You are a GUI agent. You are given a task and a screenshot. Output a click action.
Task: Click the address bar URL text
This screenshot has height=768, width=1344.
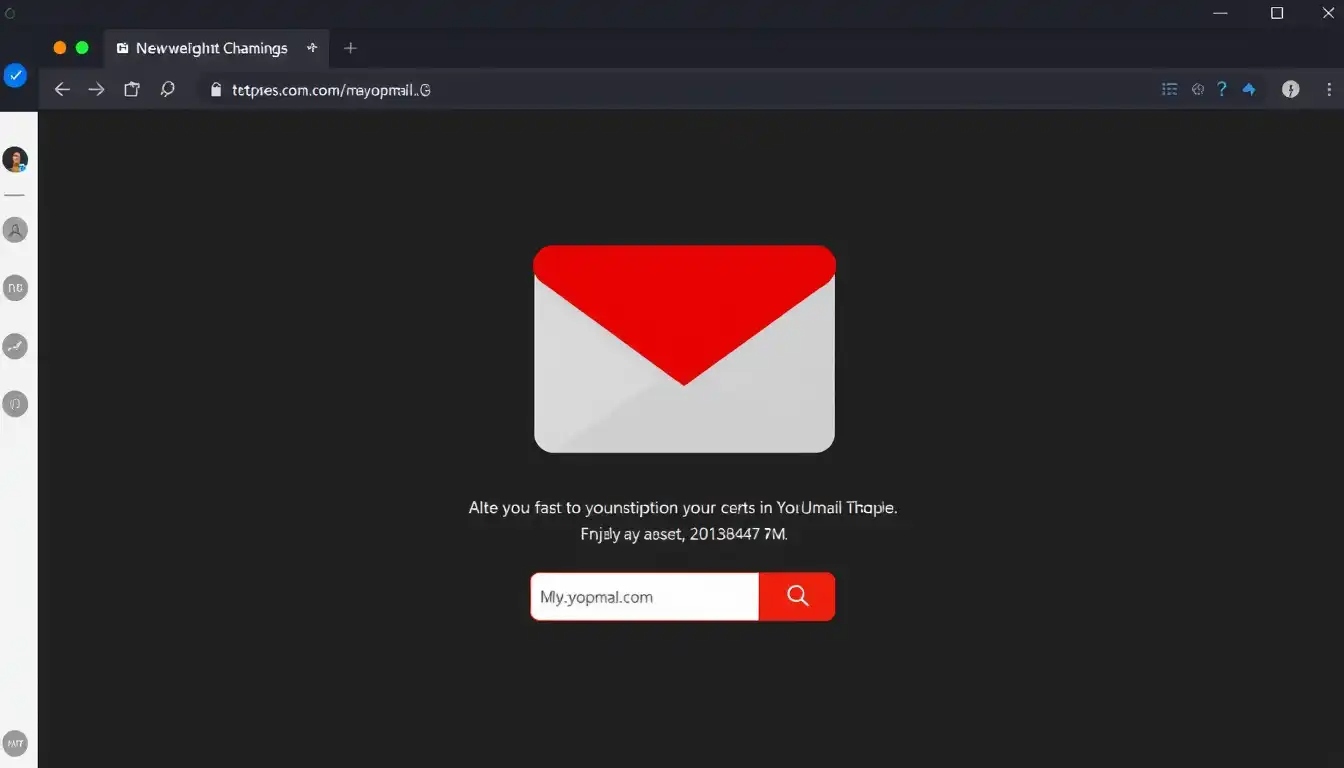[331, 90]
